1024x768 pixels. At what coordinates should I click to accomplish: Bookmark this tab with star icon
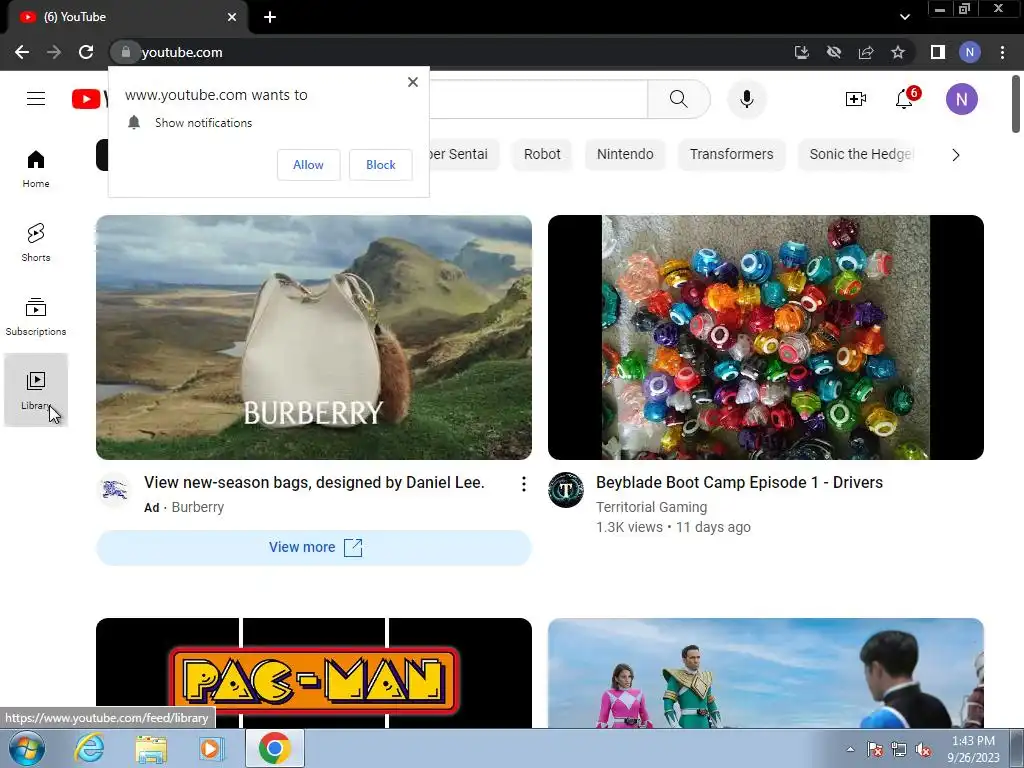pyautogui.click(x=898, y=52)
